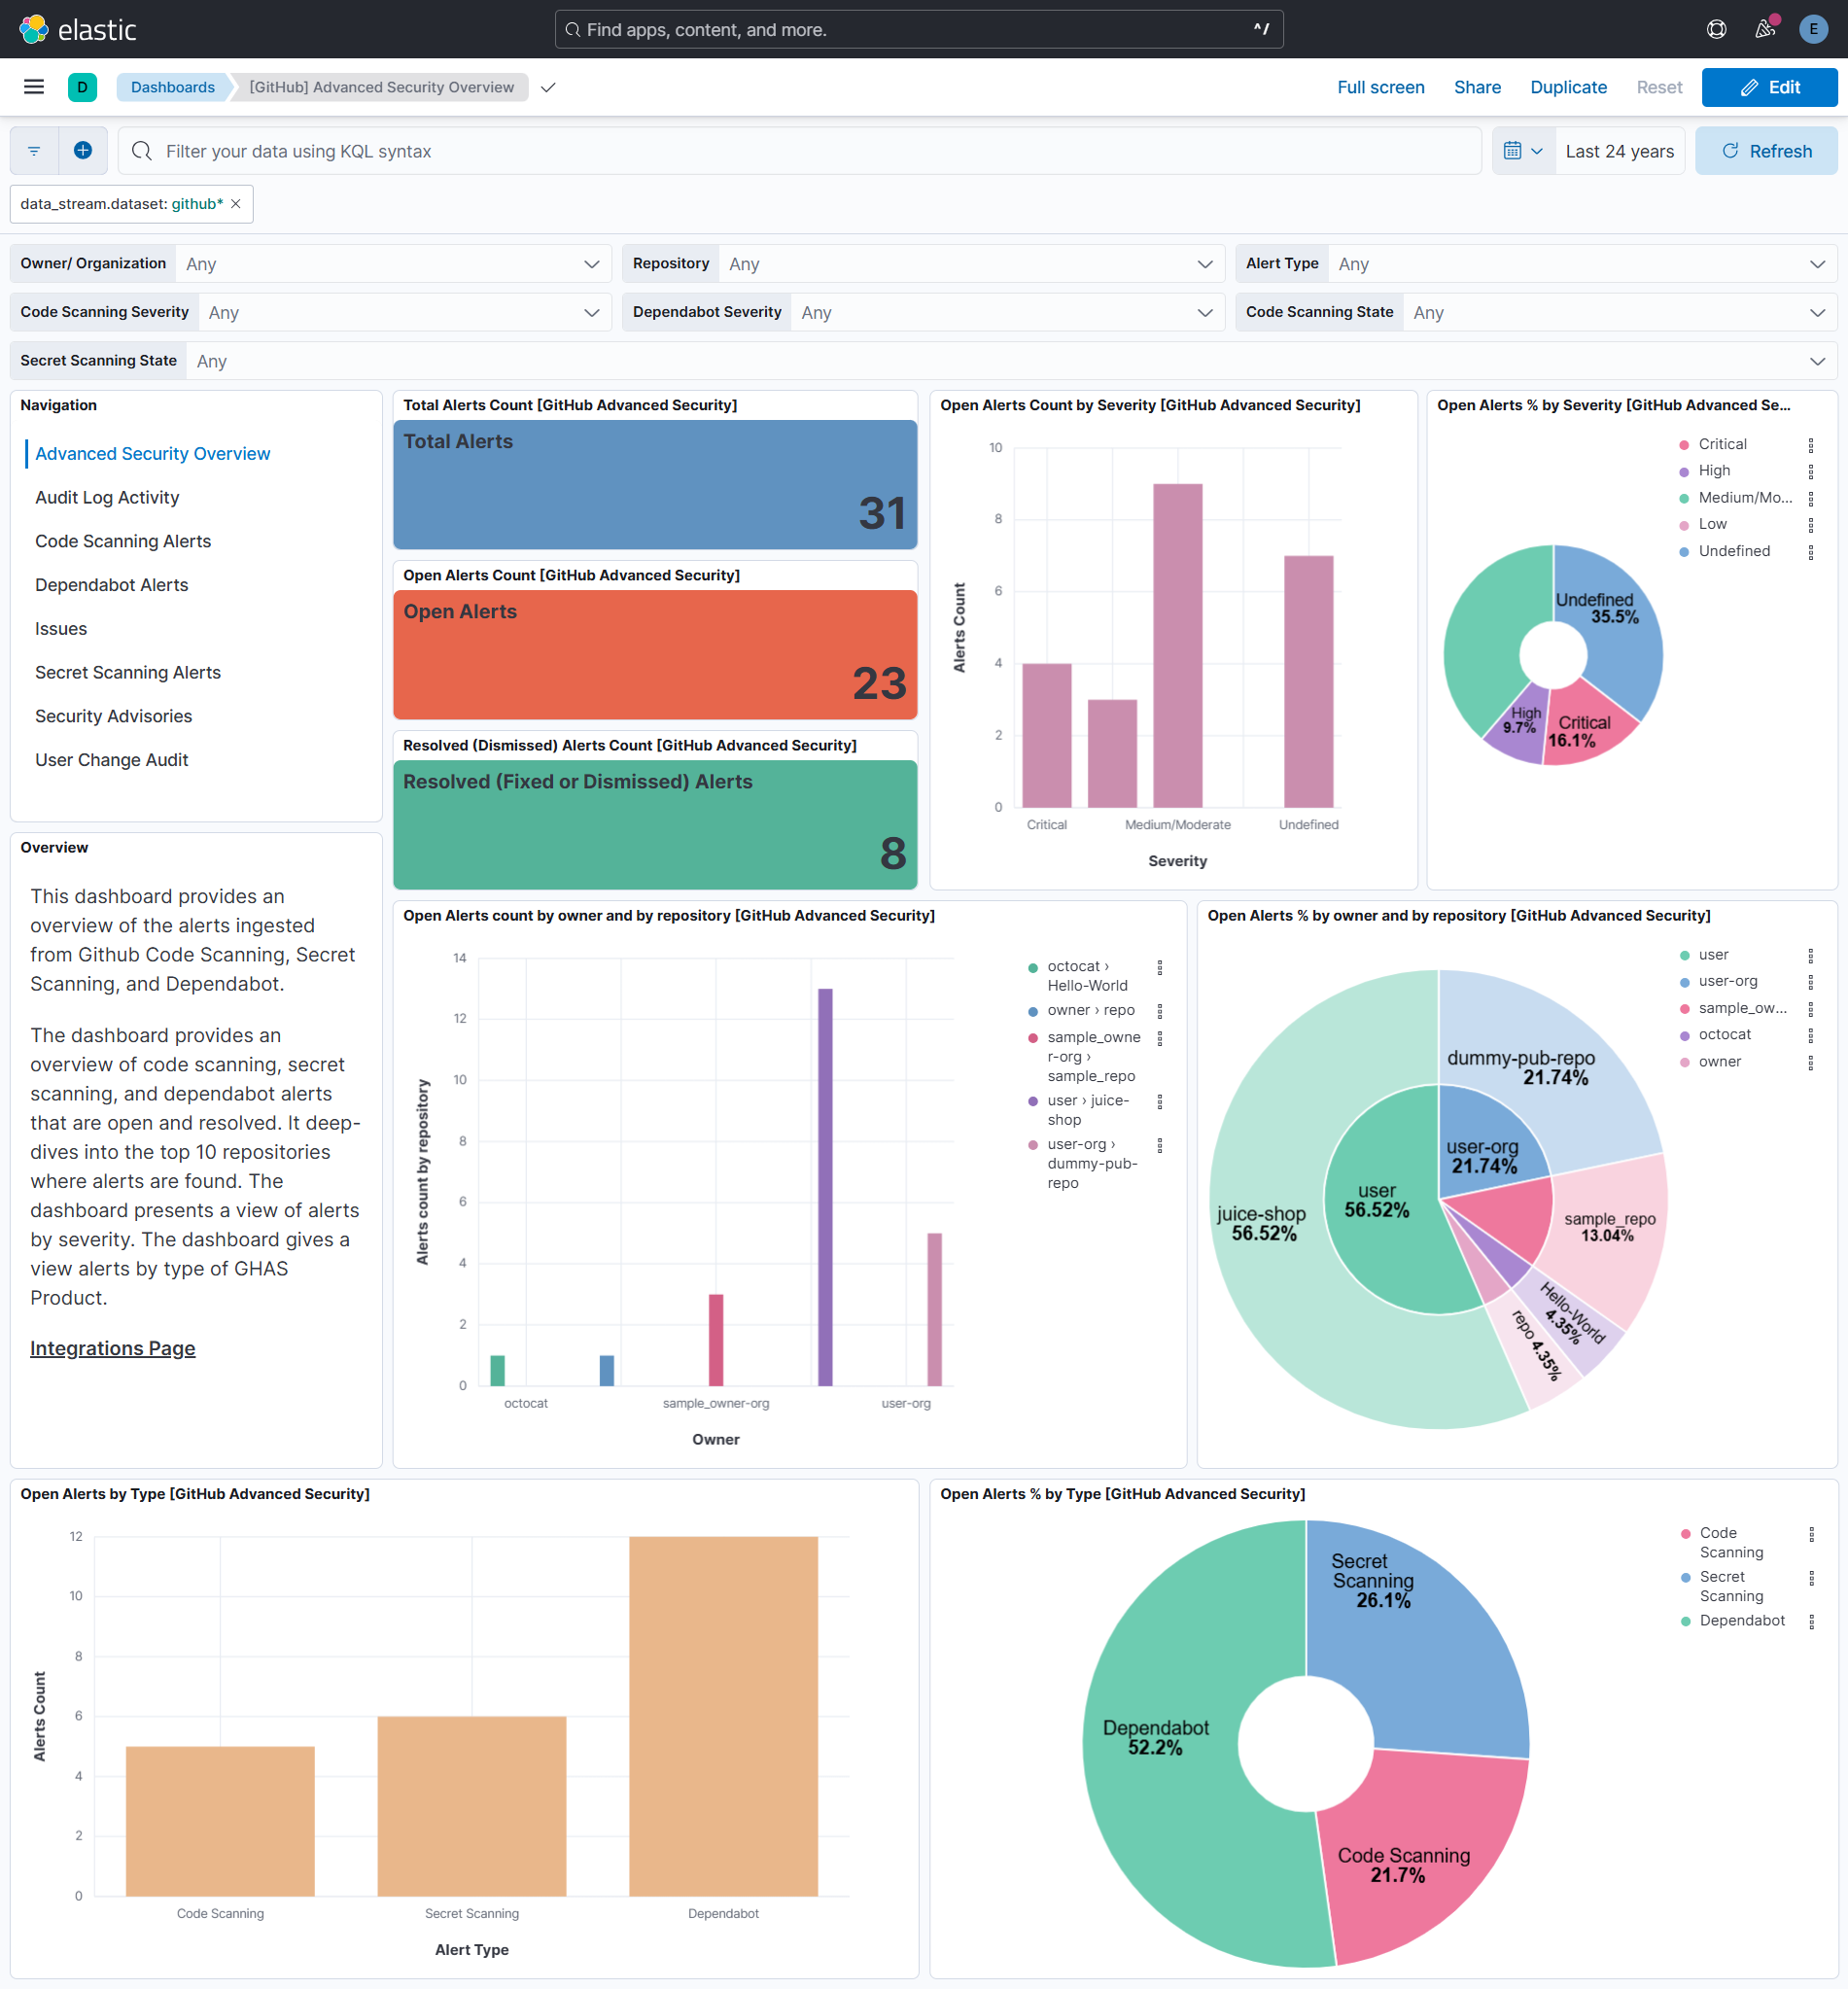This screenshot has height=1989, width=1848.
Task: Open the notifications bell
Action: 1763,29
